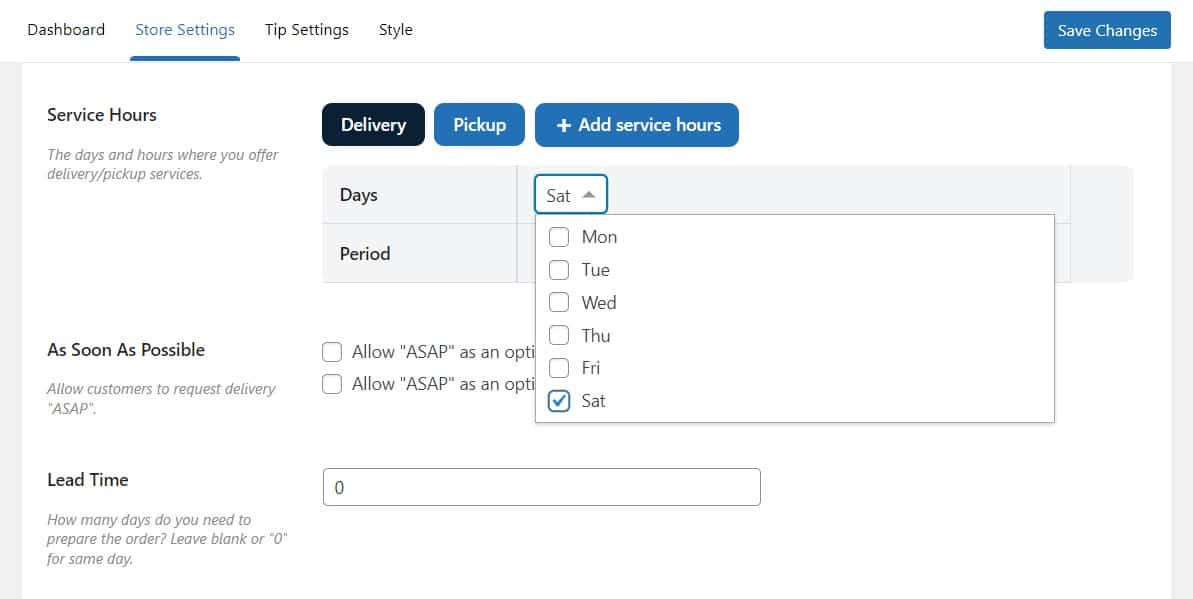The height and width of the screenshot is (599, 1193).
Task: Check the Mon day option
Action: tap(559, 237)
